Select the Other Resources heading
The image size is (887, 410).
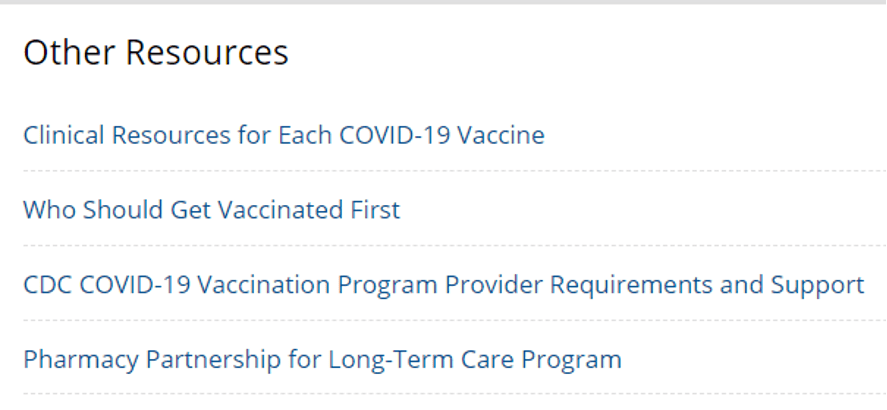click(x=156, y=53)
